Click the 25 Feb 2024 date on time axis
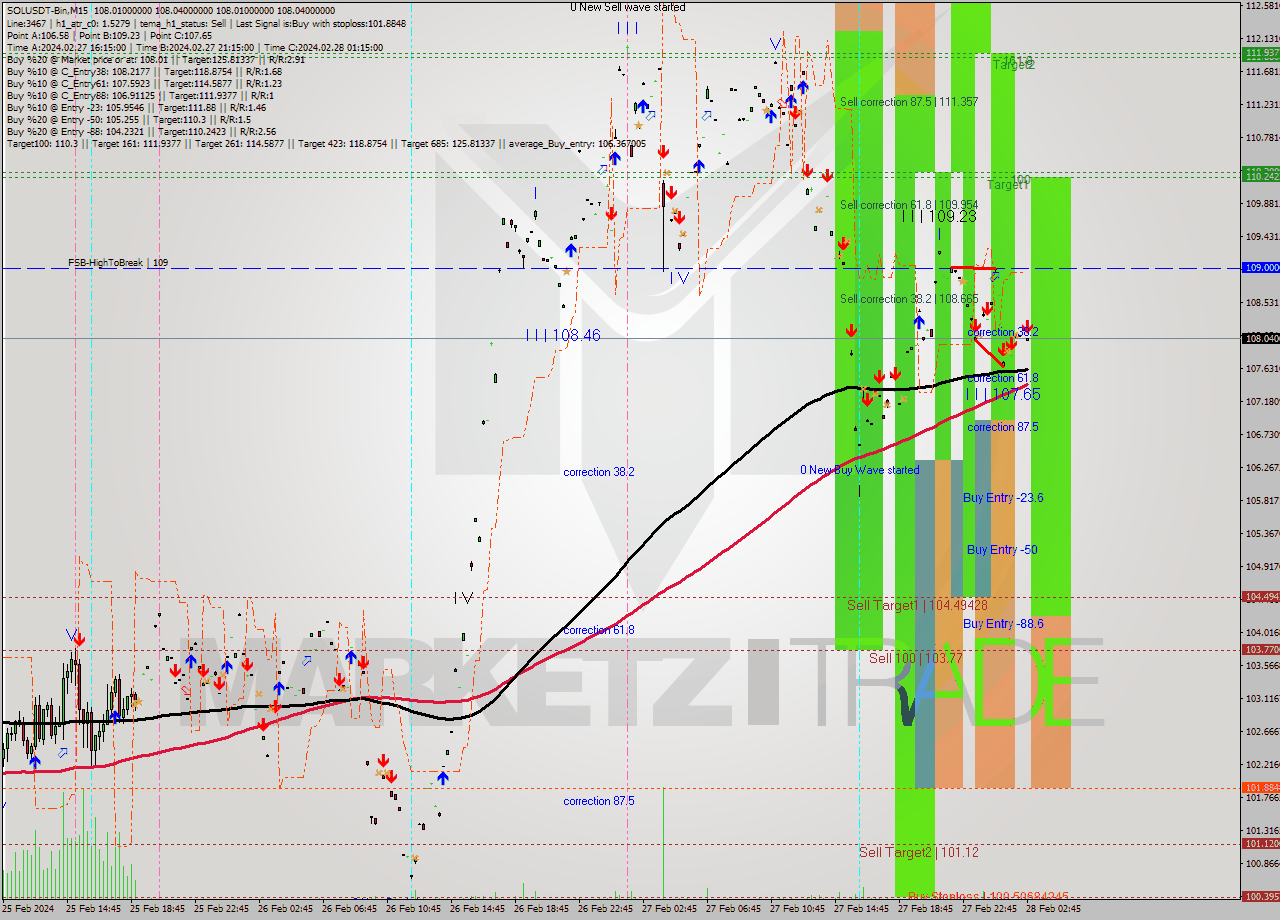 [x=28, y=909]
